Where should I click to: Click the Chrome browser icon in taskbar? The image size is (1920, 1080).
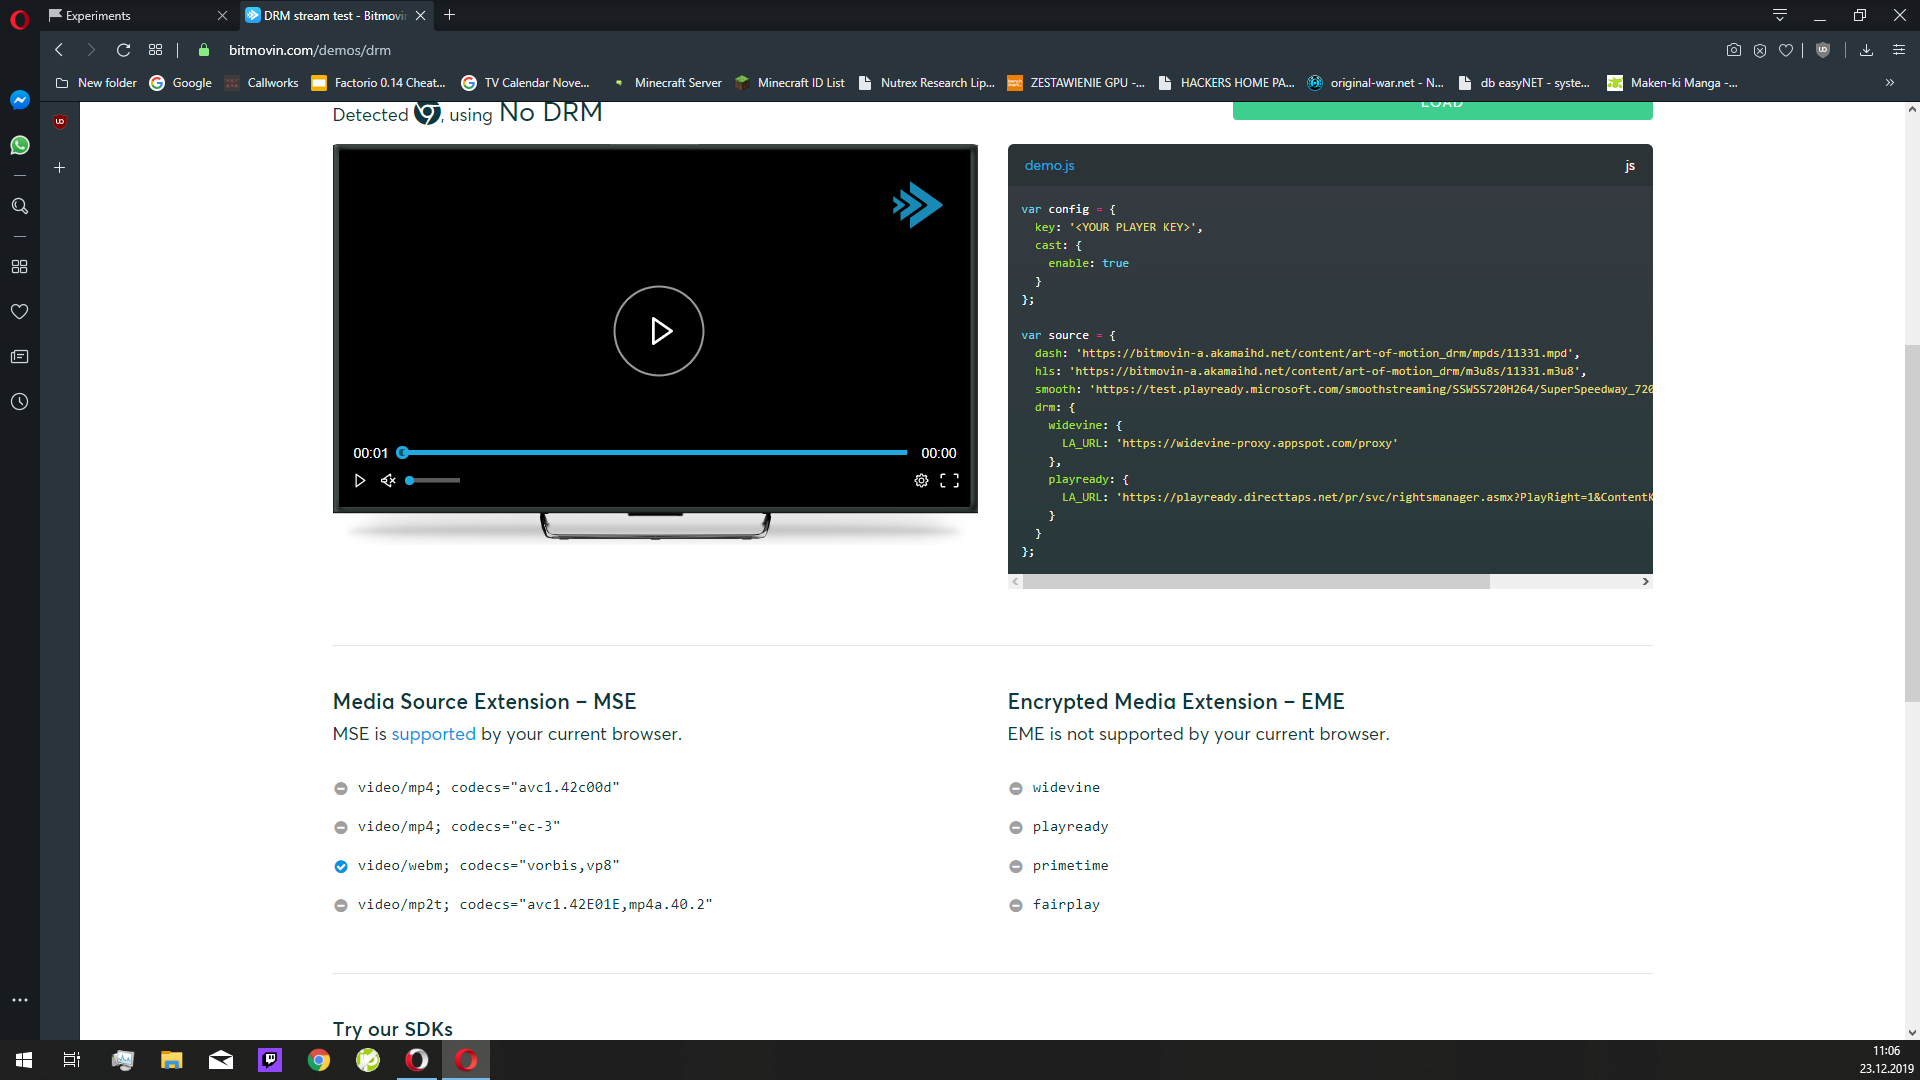(x=319, y=1059)
